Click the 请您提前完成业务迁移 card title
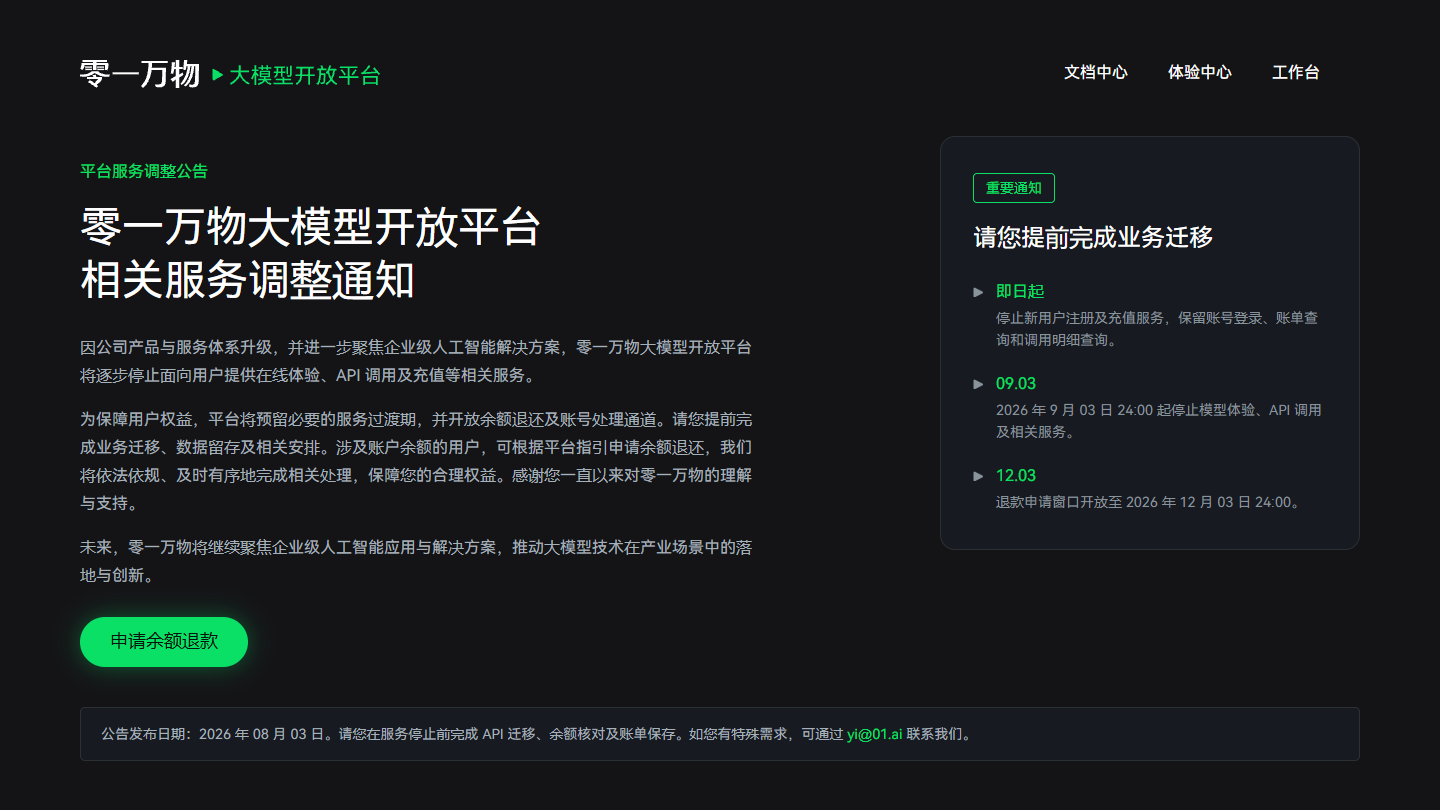 [1094, 237]
